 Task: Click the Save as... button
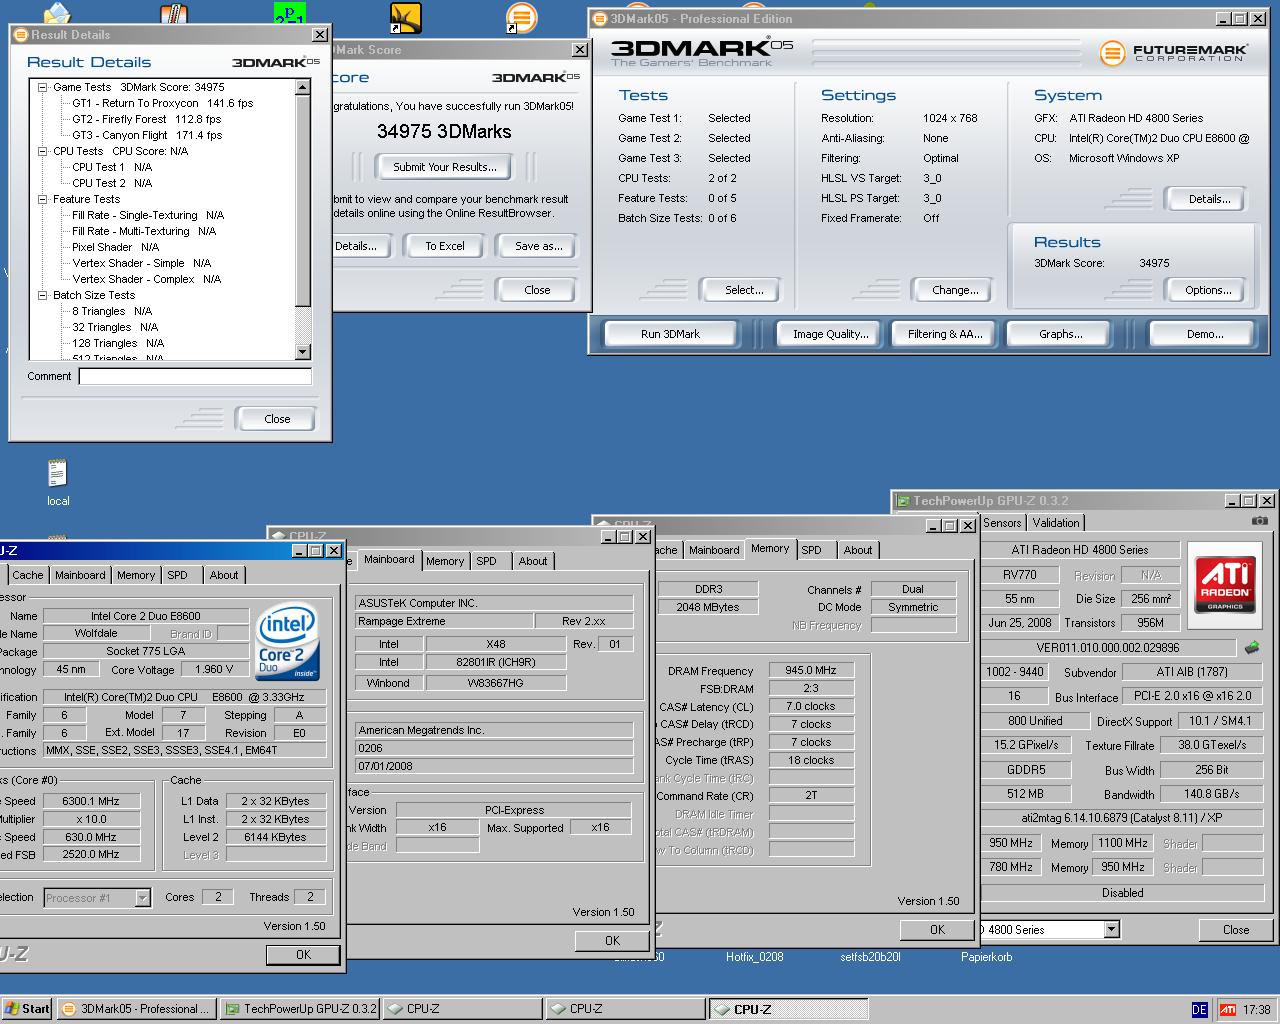click(538, 246)
